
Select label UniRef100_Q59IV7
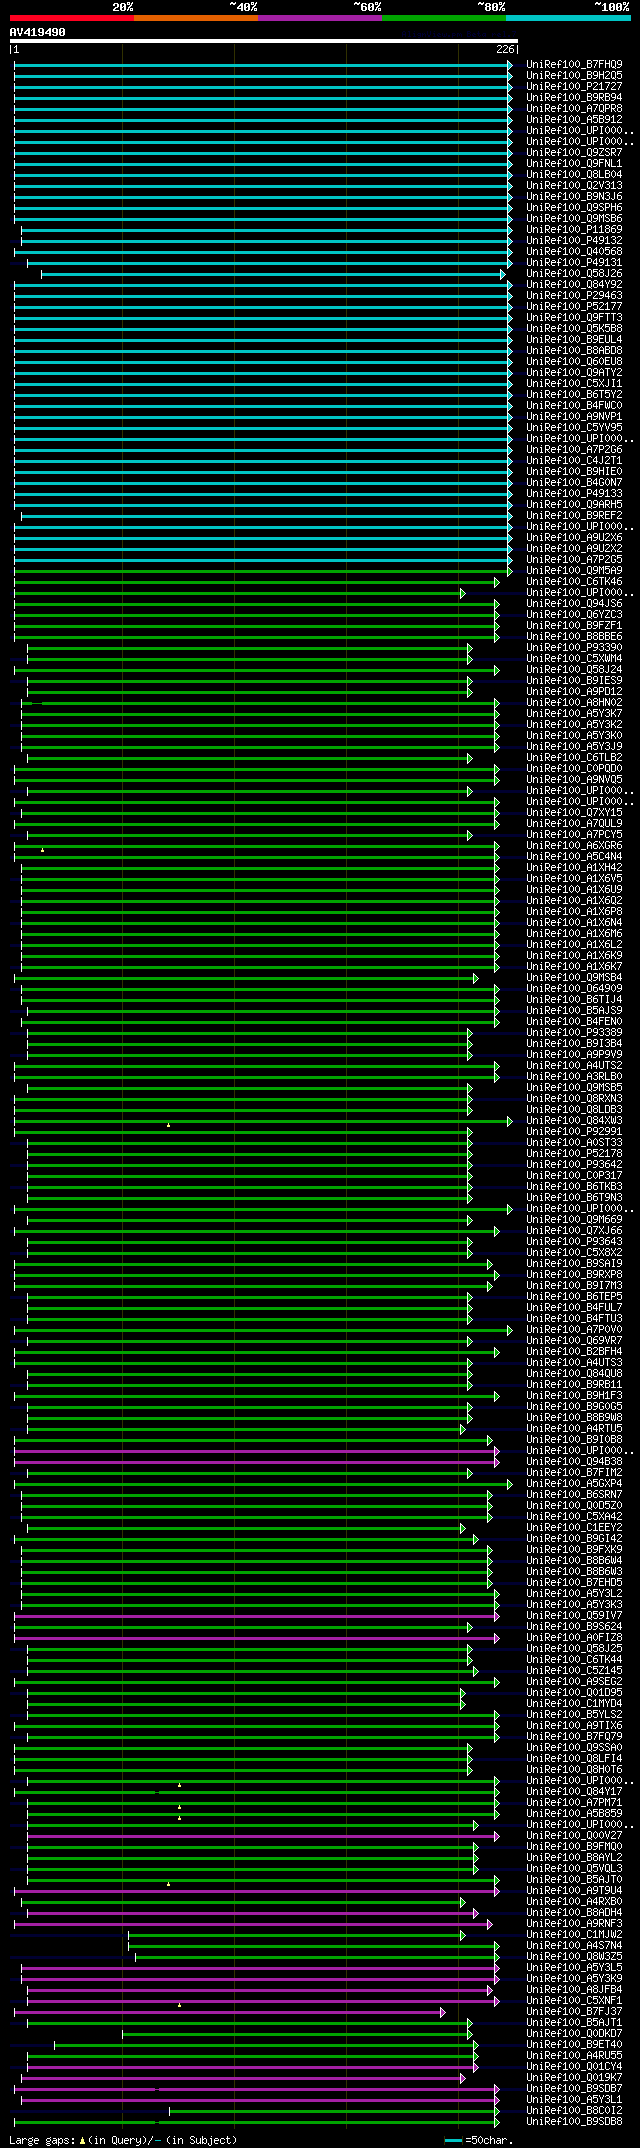574,1615
